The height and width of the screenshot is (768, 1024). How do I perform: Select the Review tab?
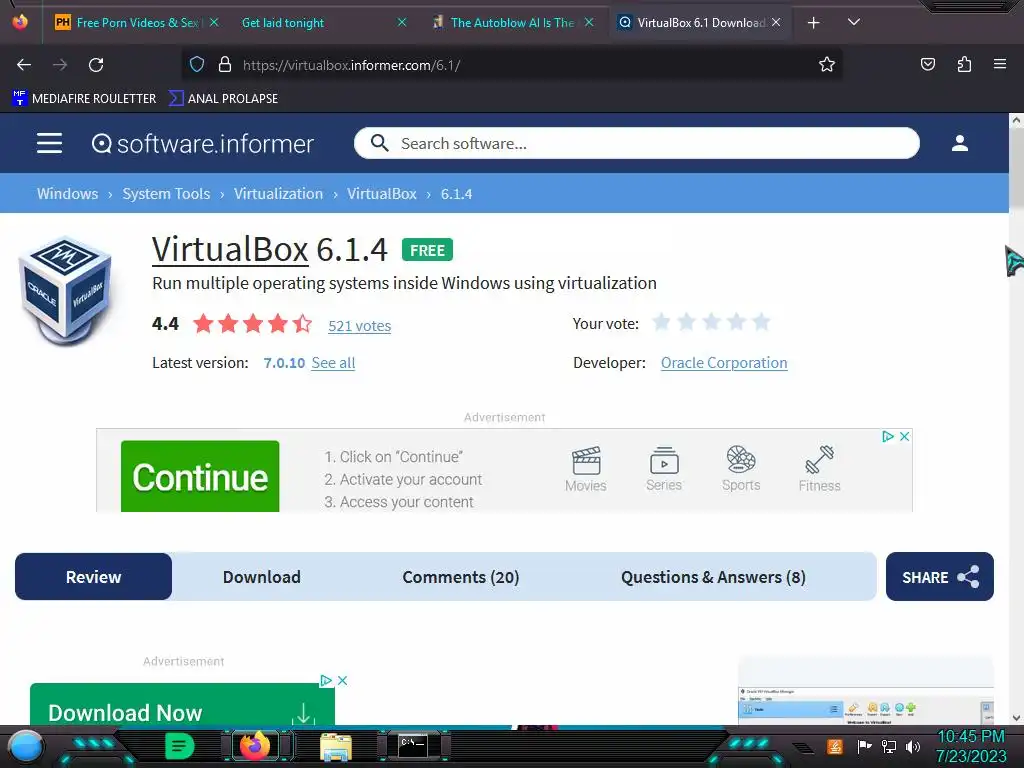point(93,577)
